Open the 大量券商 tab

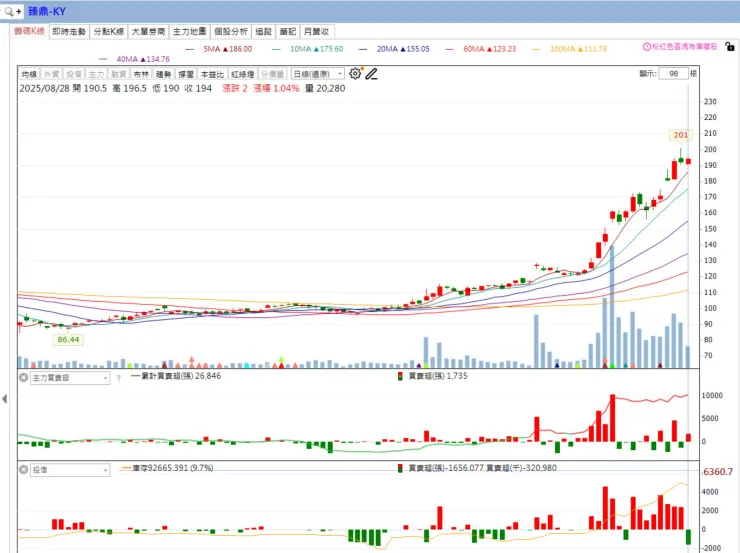pos(148,32)
